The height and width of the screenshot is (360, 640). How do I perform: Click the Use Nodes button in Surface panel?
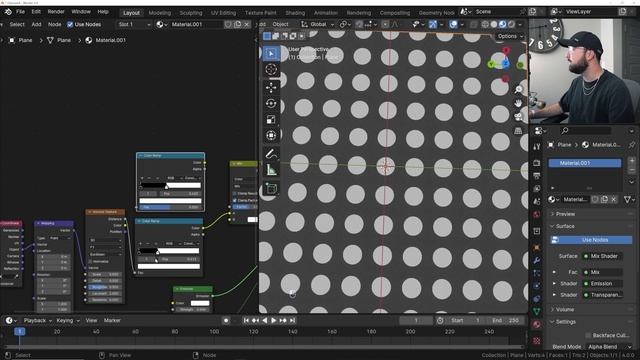pos(591,240)
